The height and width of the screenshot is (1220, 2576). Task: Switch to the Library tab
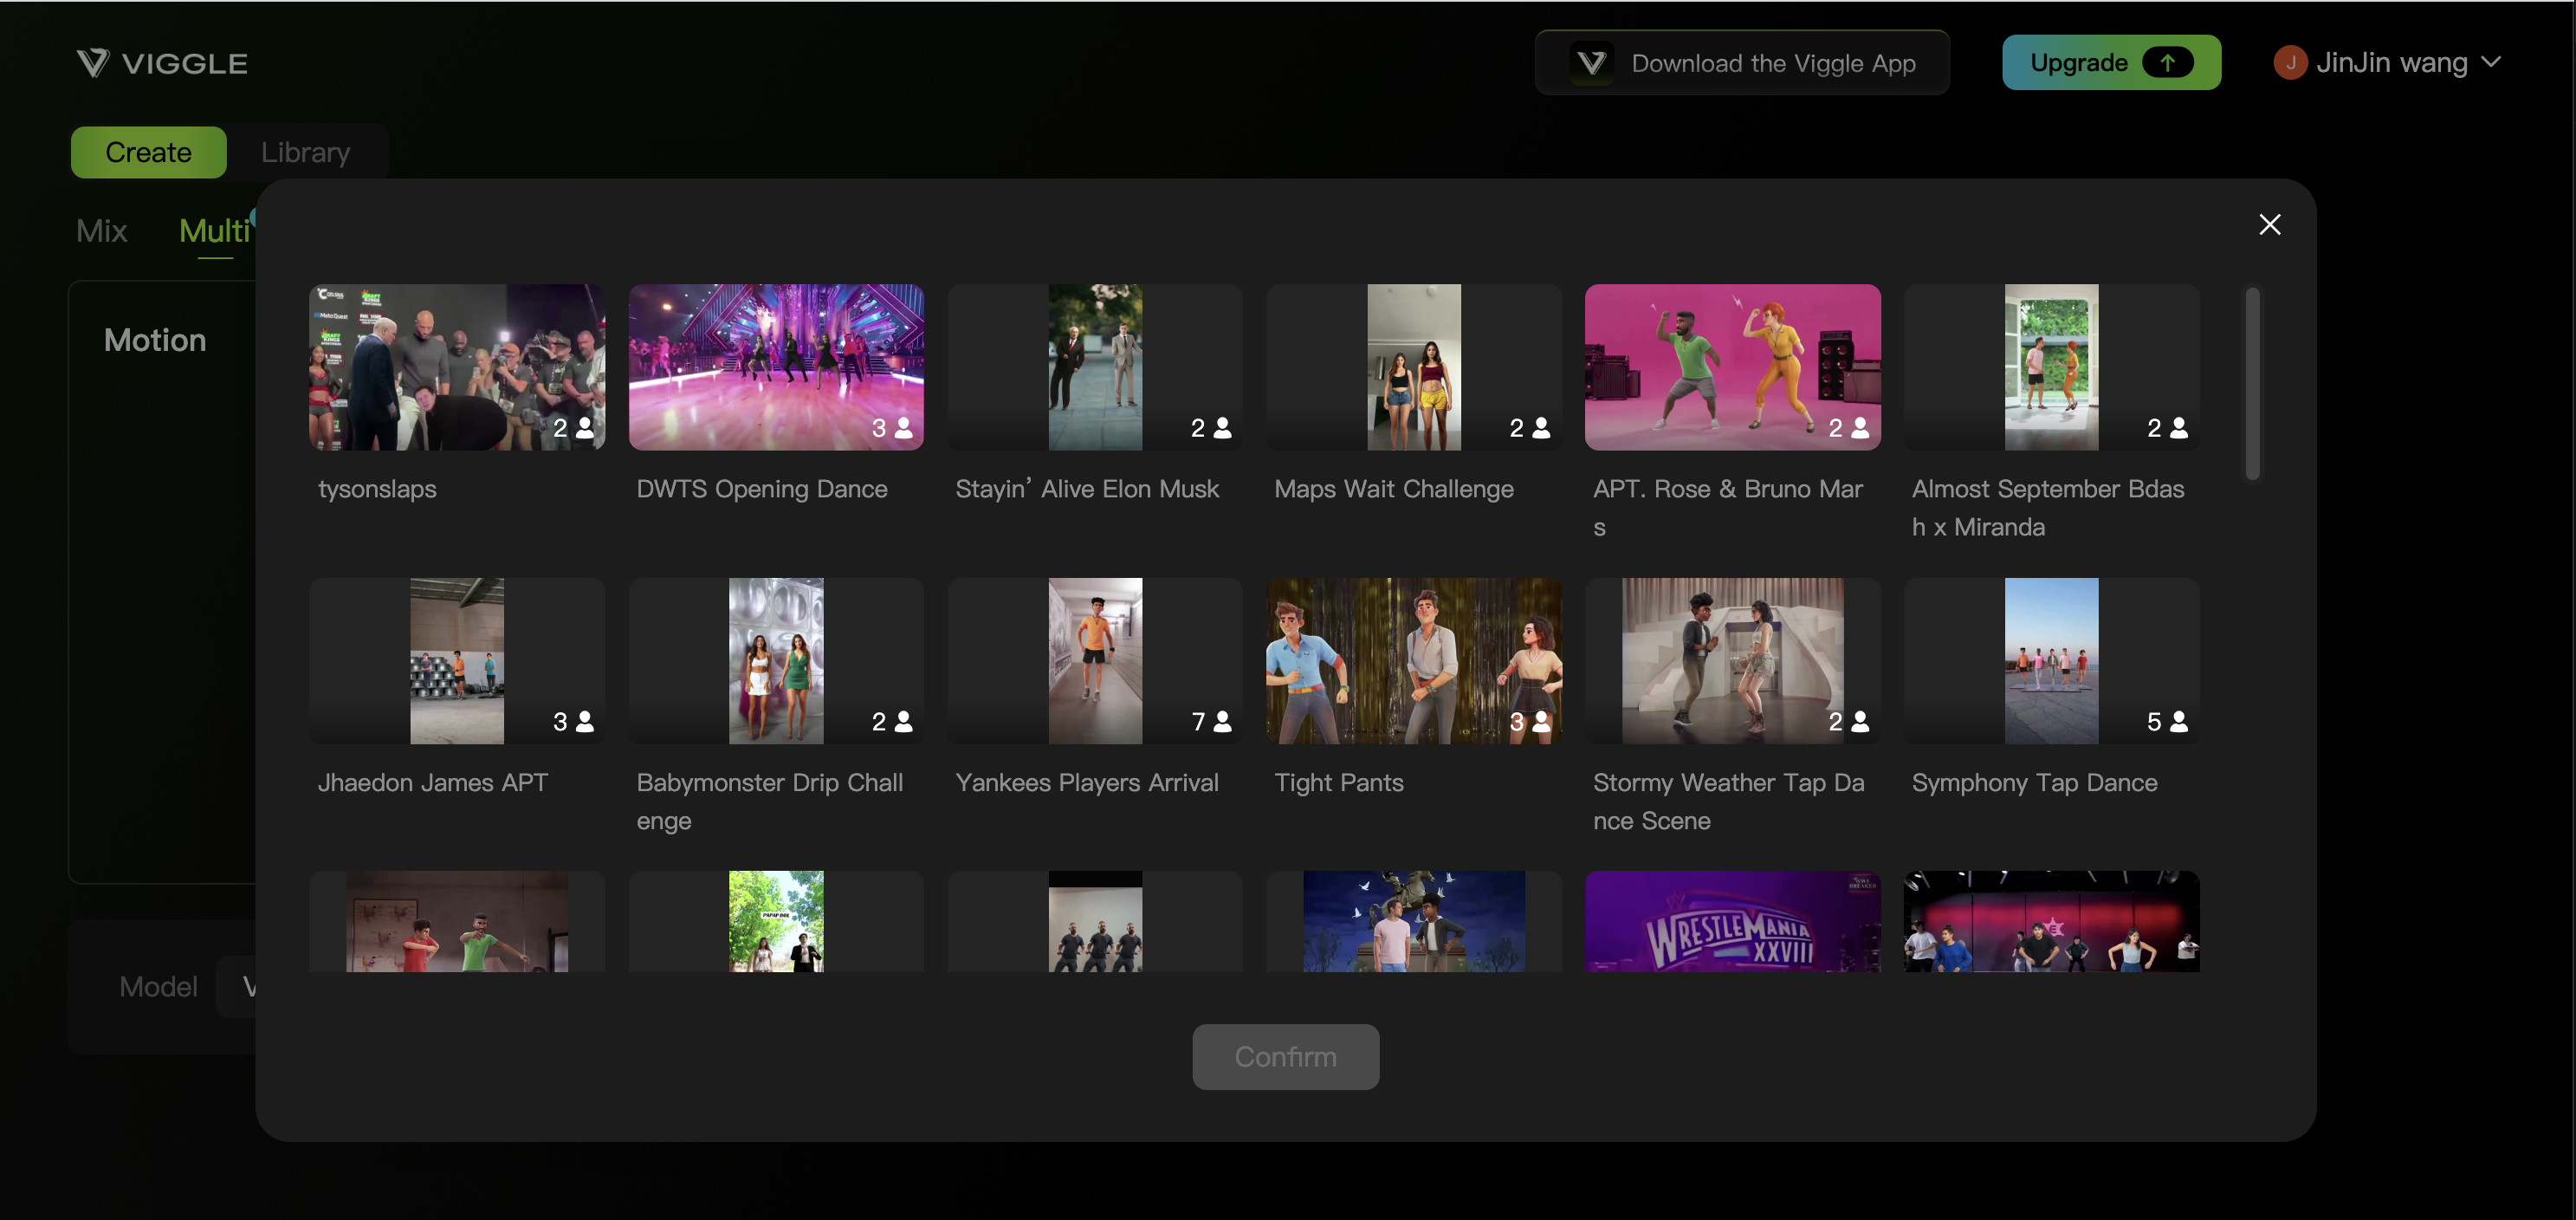305,152
